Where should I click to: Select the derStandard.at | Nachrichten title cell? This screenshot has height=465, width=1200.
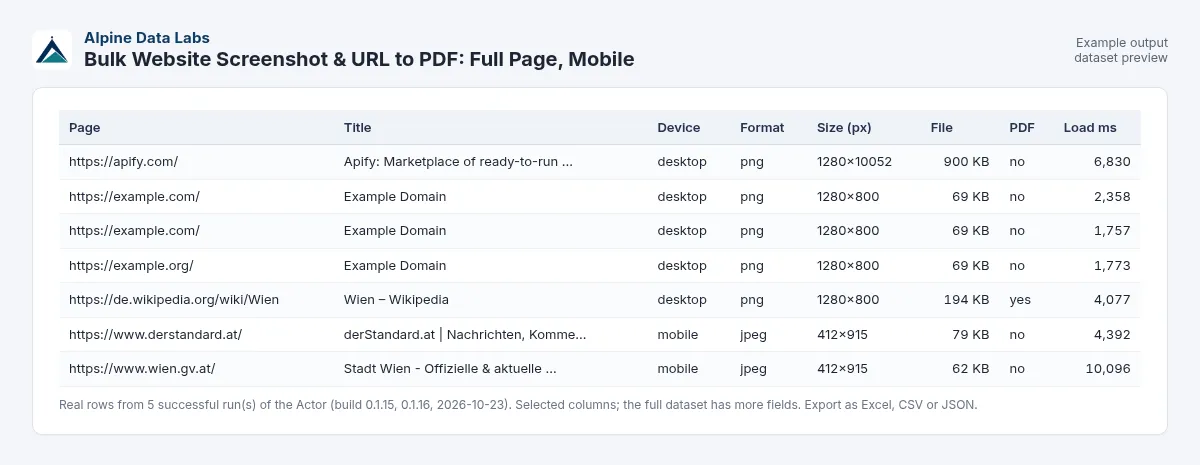click(x=465, y=335)
